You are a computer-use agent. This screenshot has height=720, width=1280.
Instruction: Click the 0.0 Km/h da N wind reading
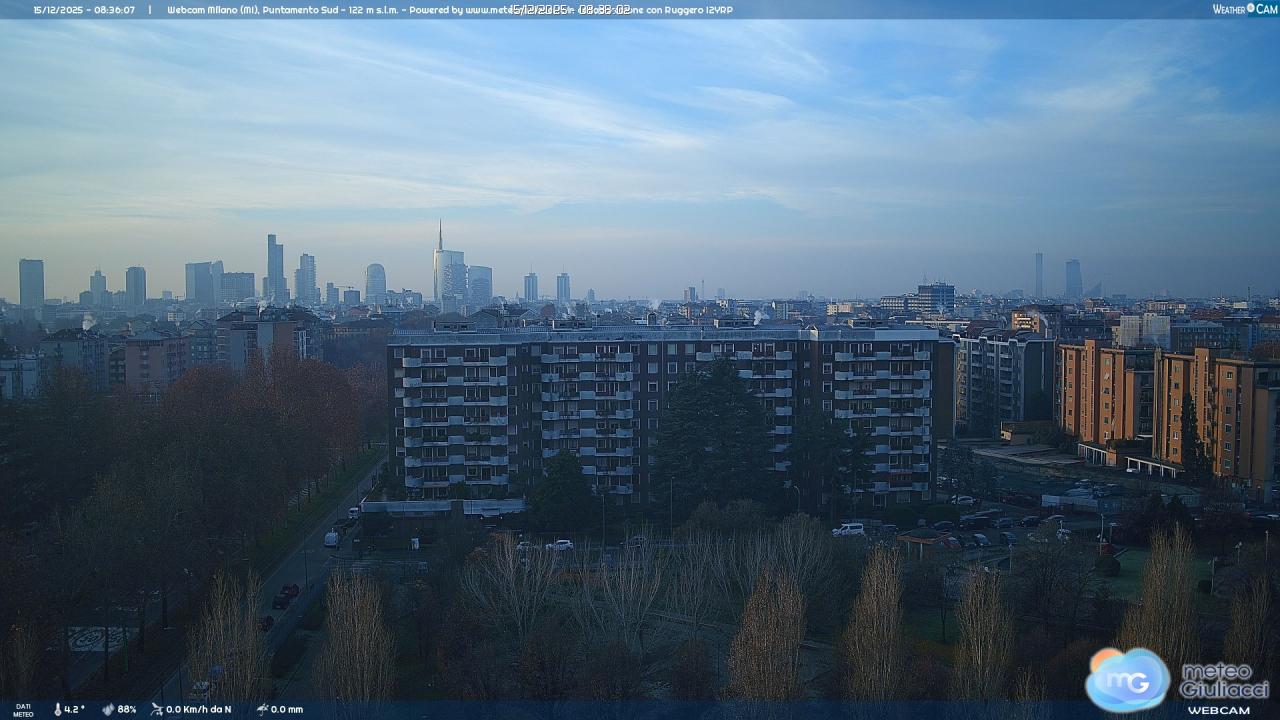[x=199, y=709]
